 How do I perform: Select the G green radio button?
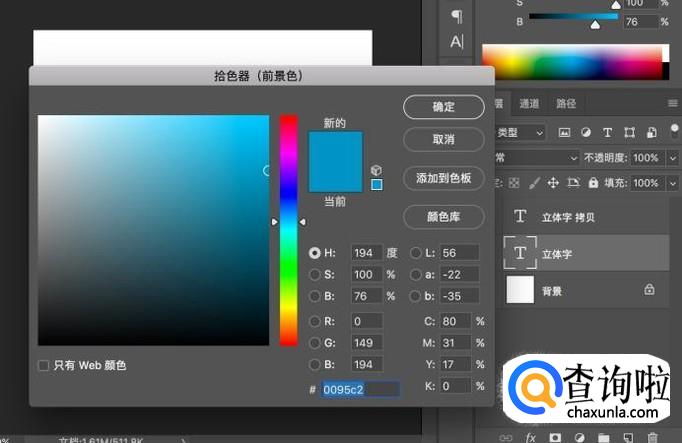[x=314, y=343]
